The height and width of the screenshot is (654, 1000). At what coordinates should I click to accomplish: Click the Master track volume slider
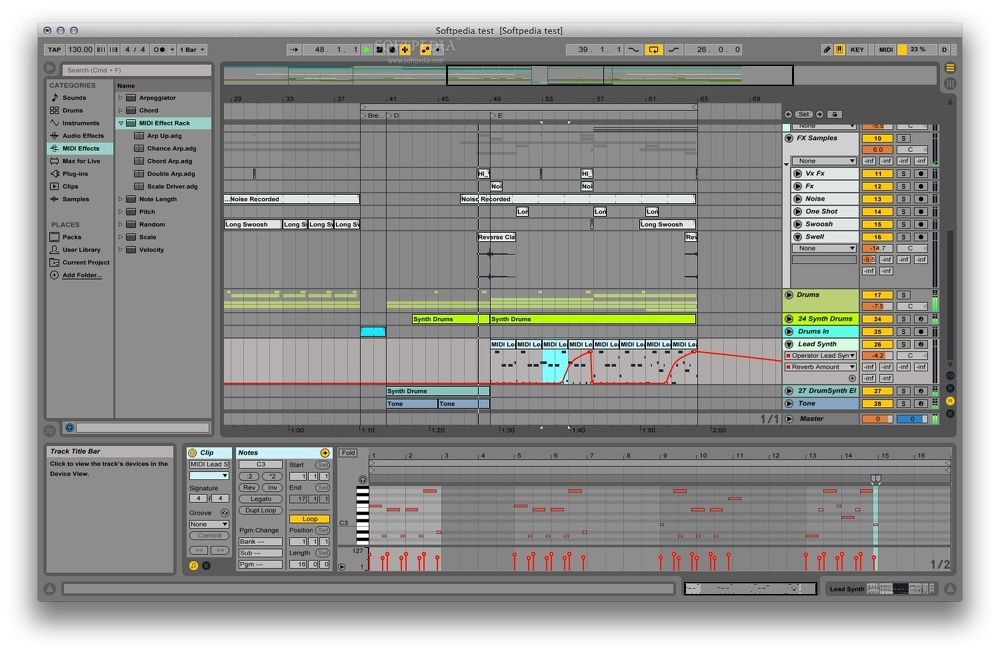[877, 419]
